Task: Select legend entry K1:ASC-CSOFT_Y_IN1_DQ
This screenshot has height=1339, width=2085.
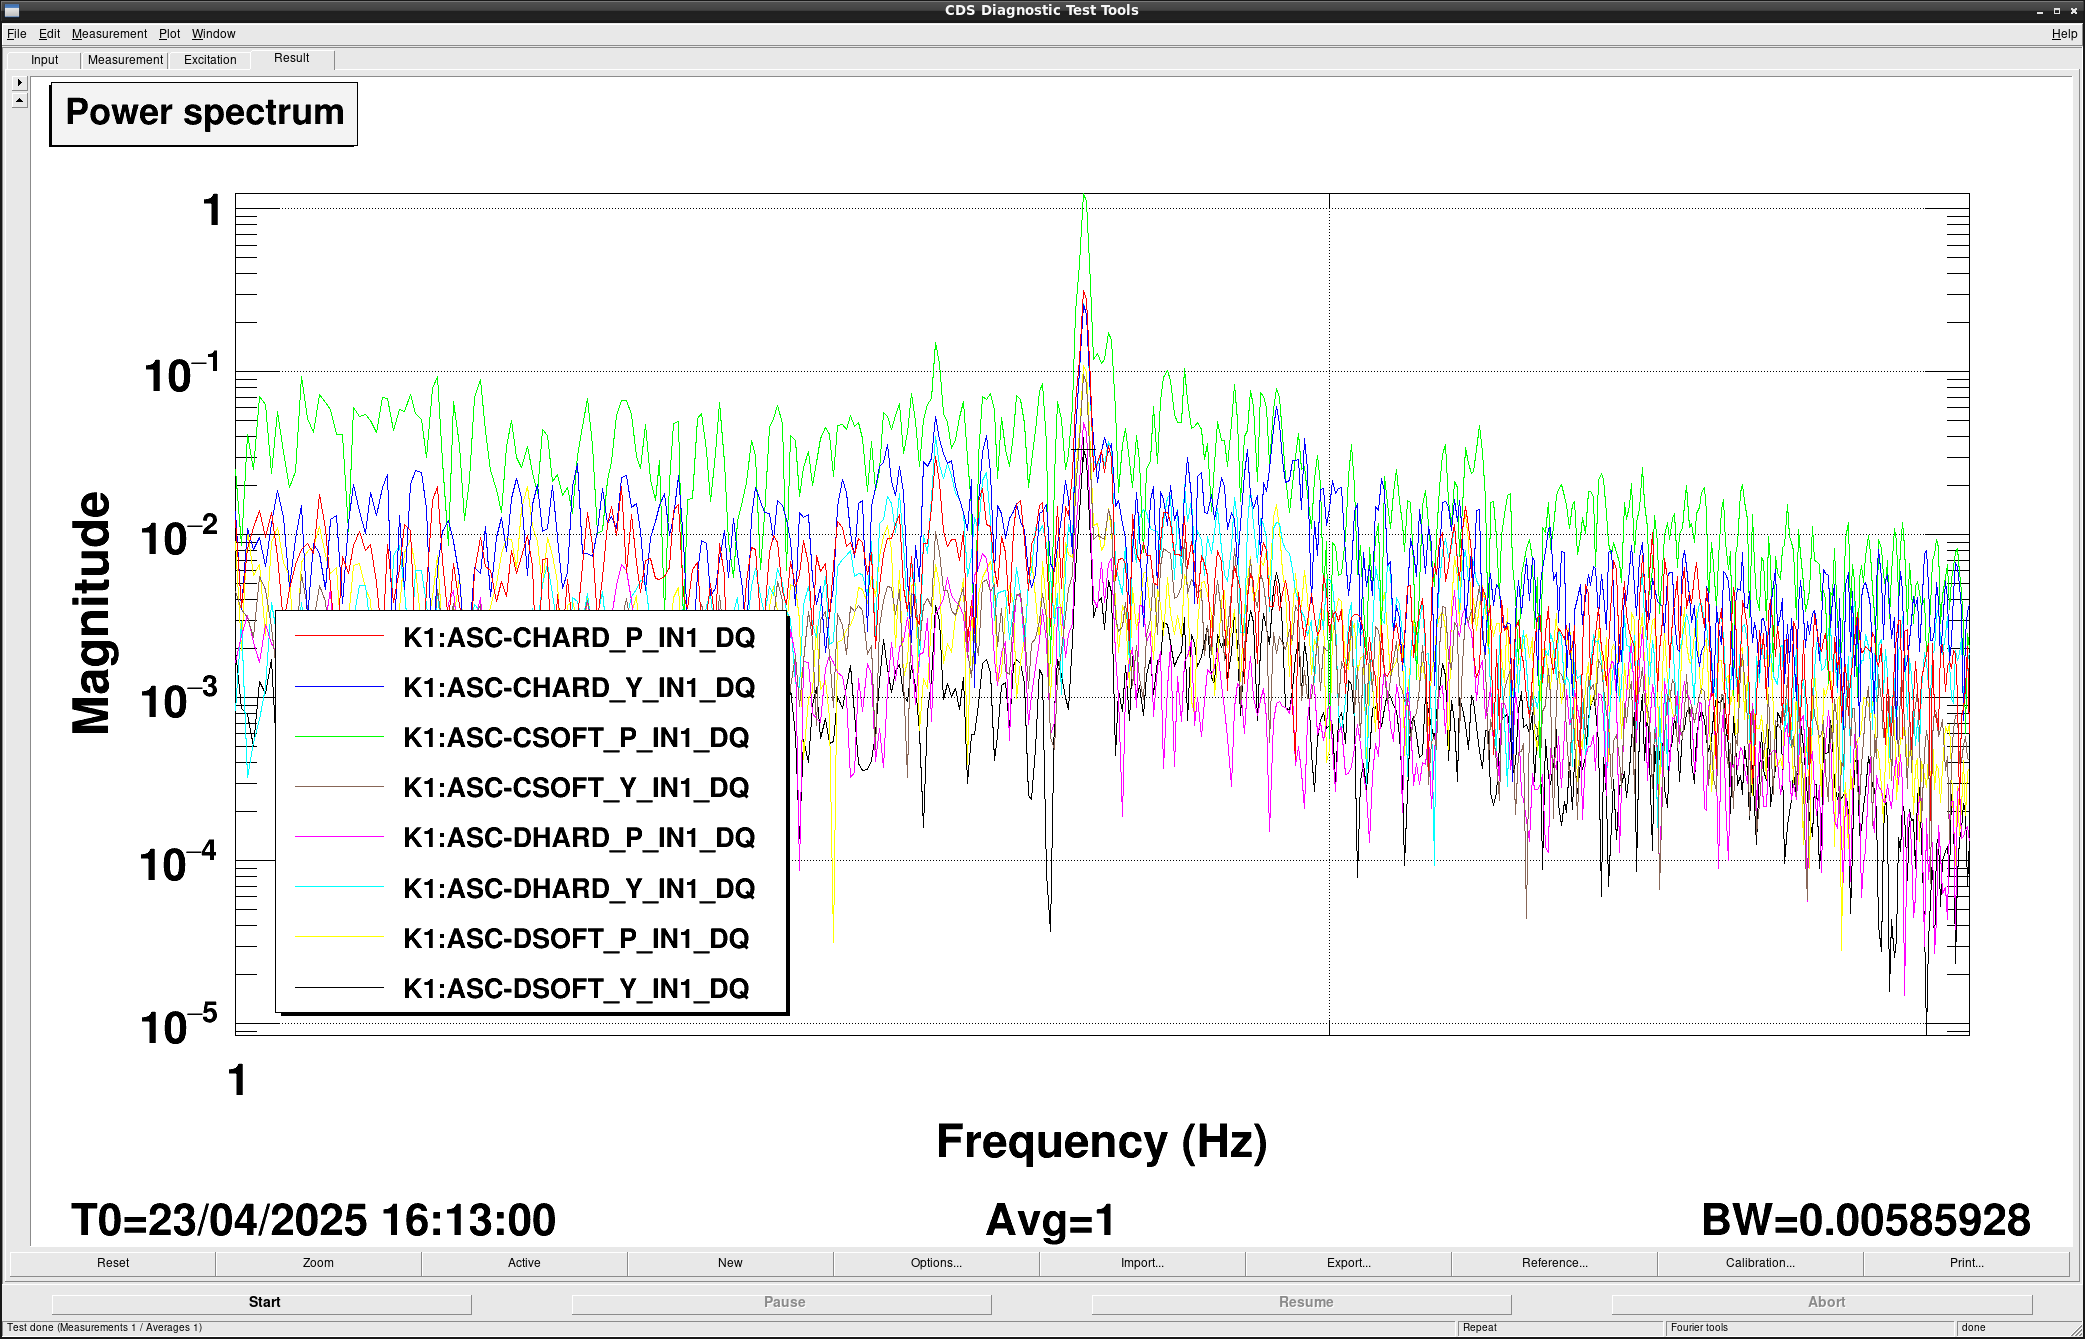Action: [x=576, y=788]
